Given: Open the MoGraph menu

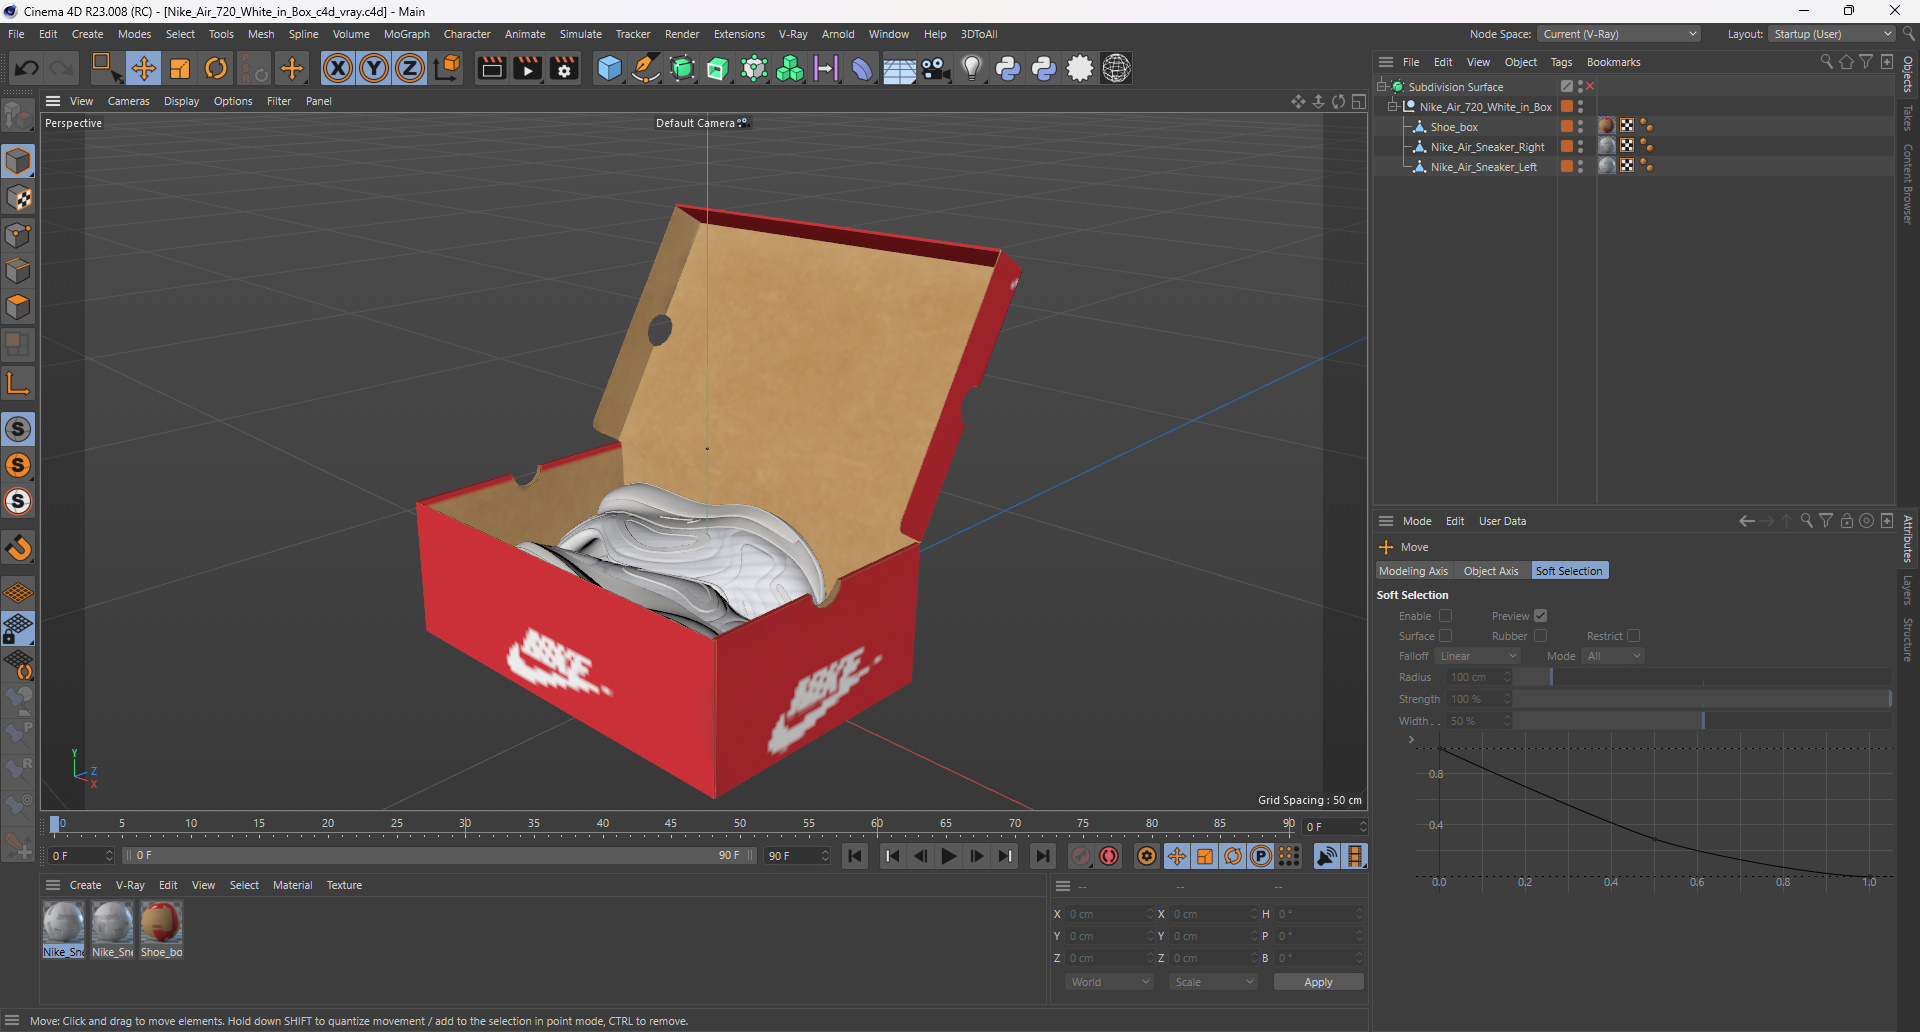Looking at the screenshot, I should click(x=406, y=34).
